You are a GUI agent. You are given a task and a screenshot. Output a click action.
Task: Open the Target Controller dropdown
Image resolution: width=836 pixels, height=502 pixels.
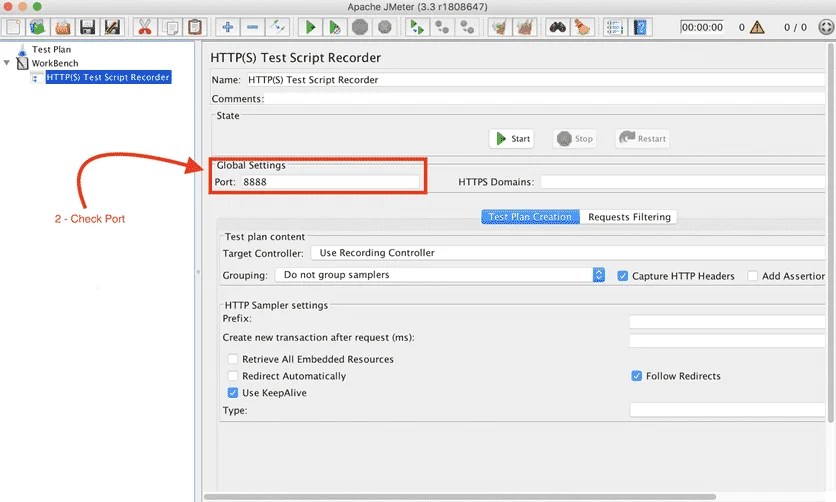[567, 253]
